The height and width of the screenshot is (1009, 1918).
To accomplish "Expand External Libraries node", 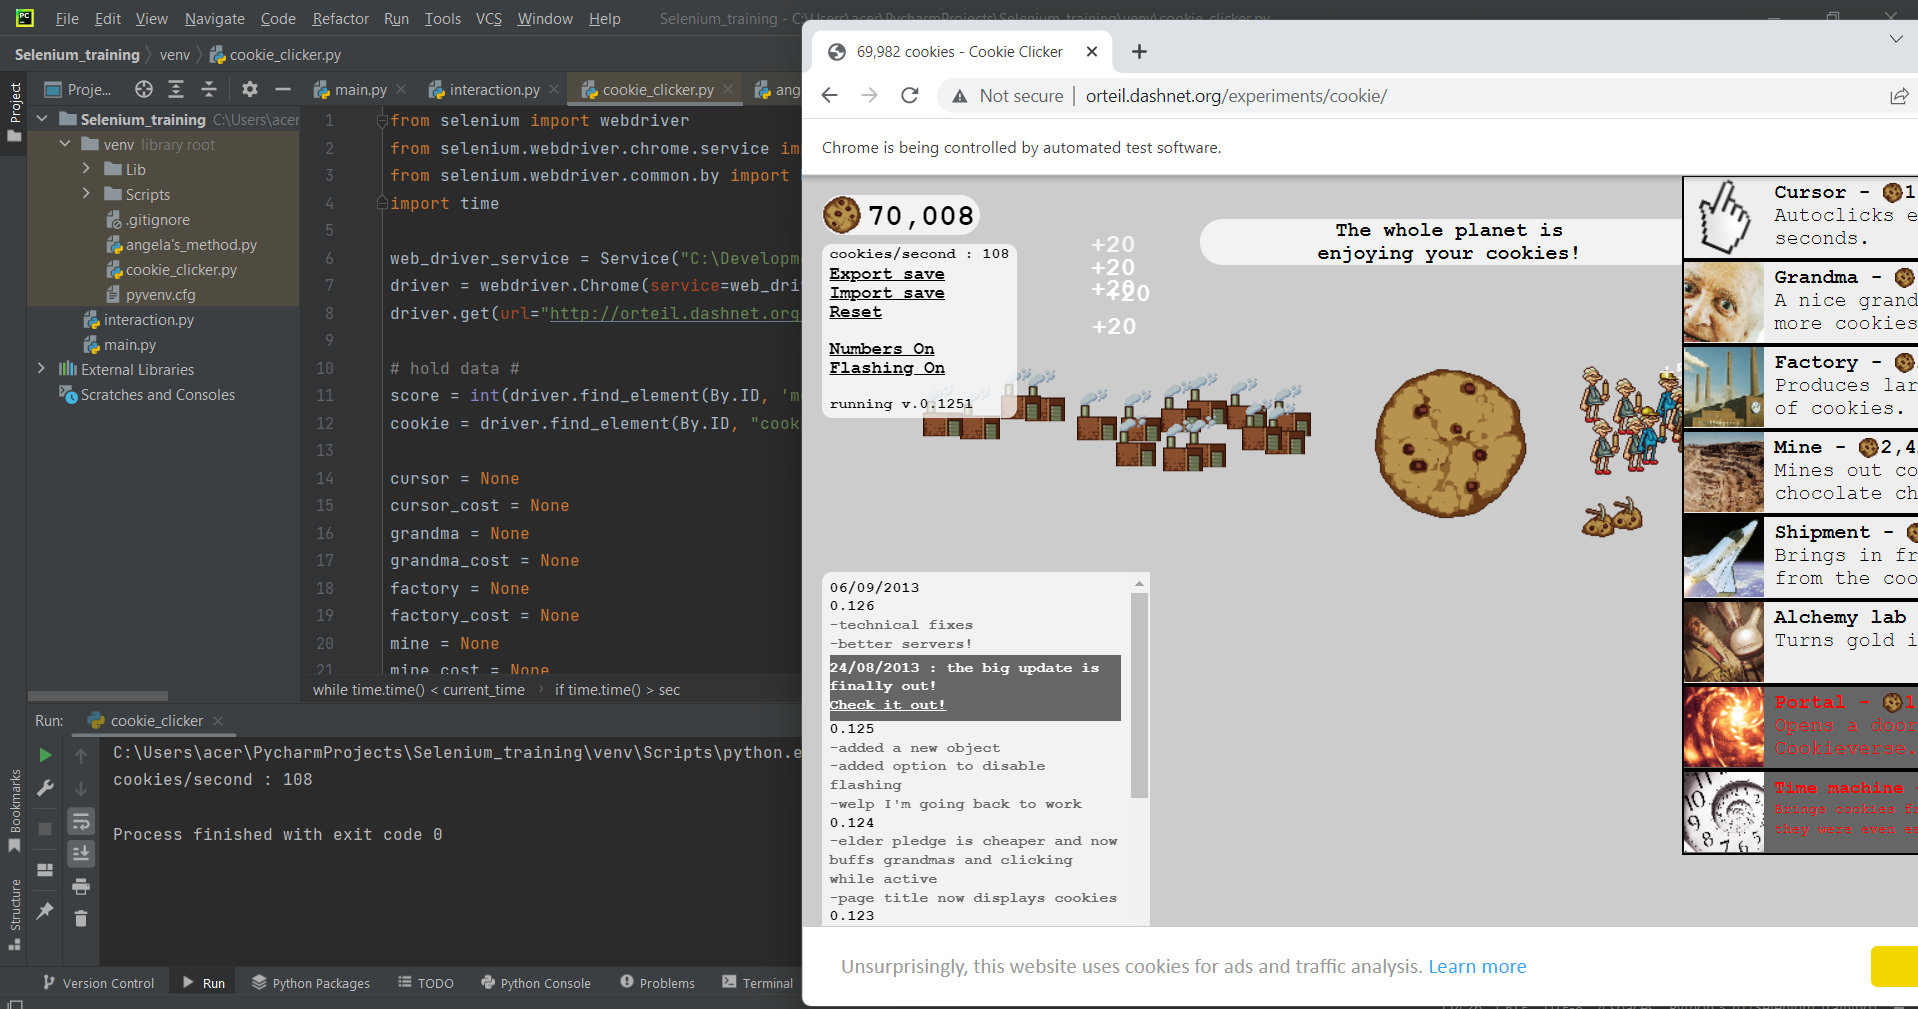I will pos(42,369).
